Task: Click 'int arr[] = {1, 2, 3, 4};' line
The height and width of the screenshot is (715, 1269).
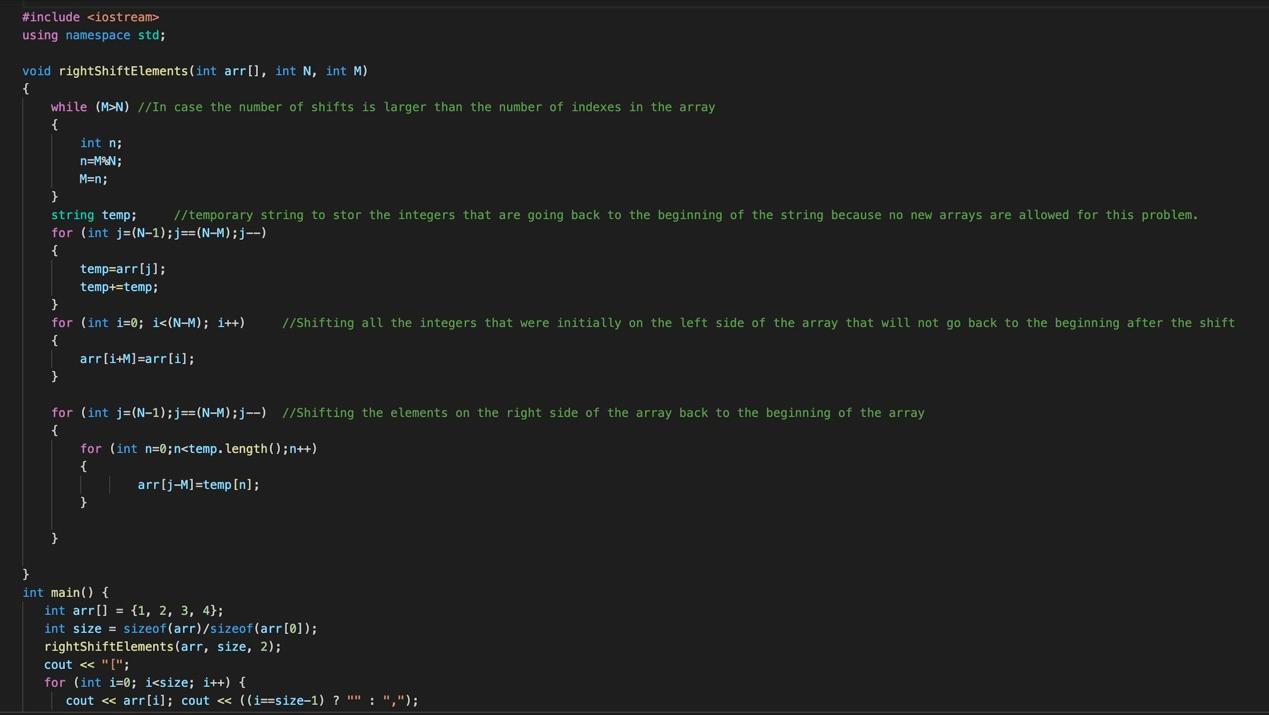Action: pyautogui.click(x=134, y=611)
